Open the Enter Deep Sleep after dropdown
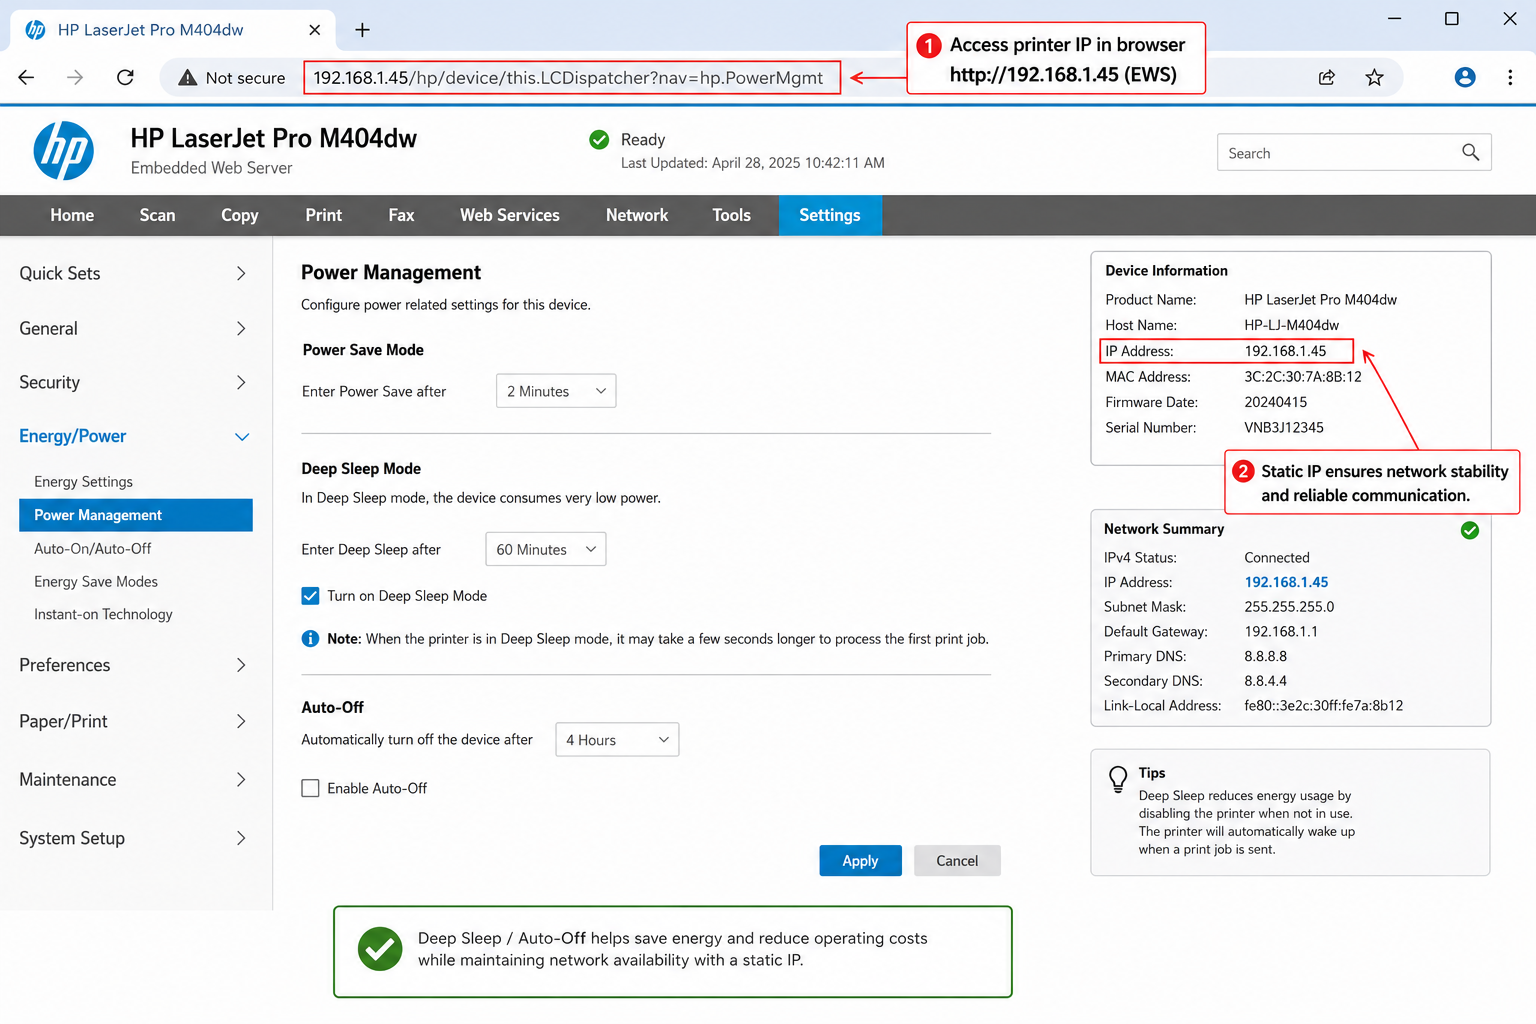The height and width of the screenshot is (1024, 1536). (546, 549)
